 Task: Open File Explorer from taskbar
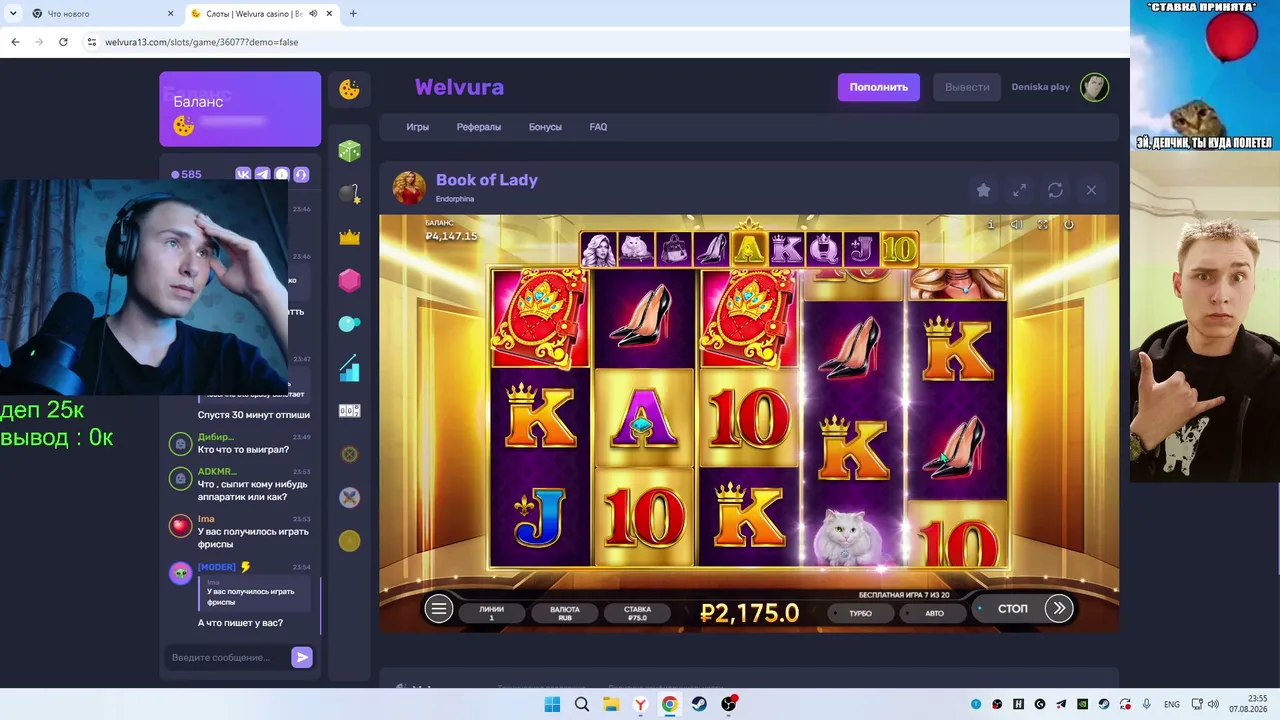[x=611, y=704]
